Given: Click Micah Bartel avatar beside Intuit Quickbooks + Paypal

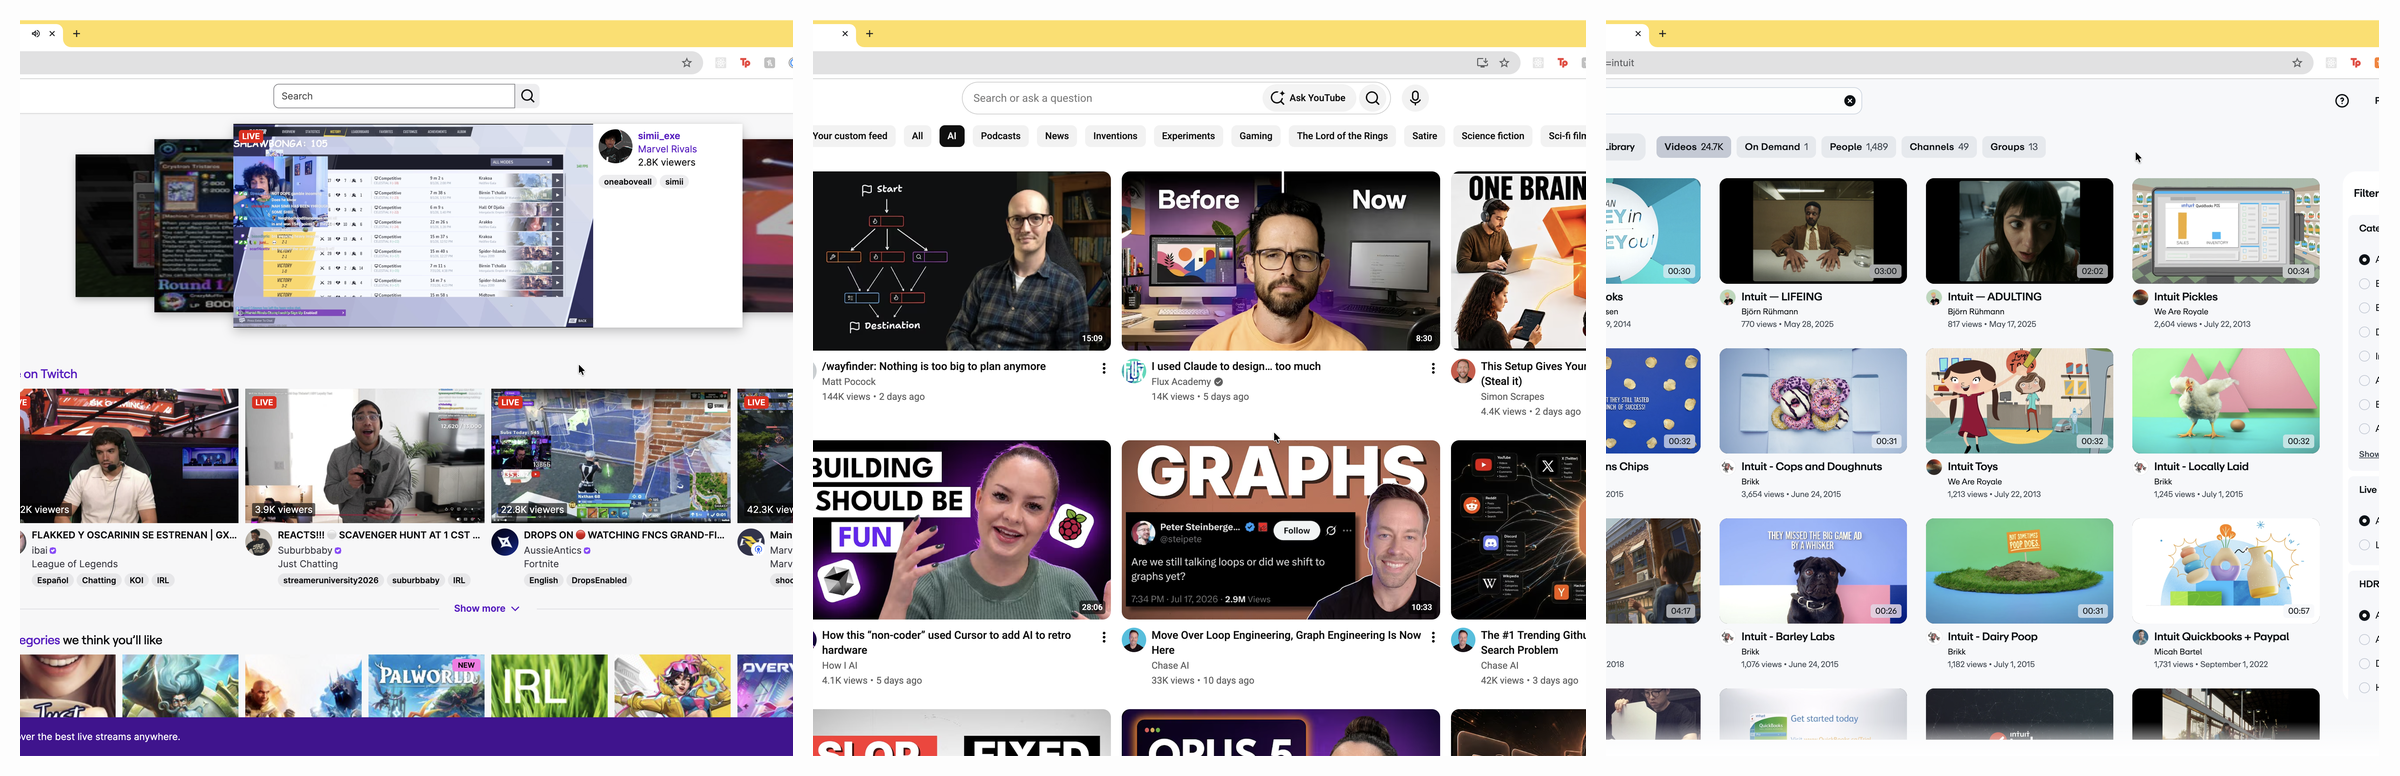Looking at the screenshot, I should [2141, 637].
